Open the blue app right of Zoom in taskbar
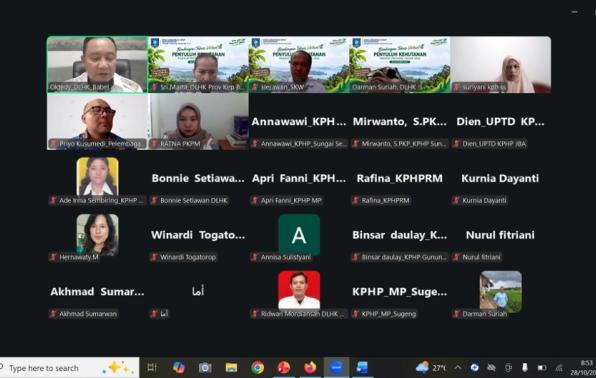The image size is (596, 378). tap(362, 367)
